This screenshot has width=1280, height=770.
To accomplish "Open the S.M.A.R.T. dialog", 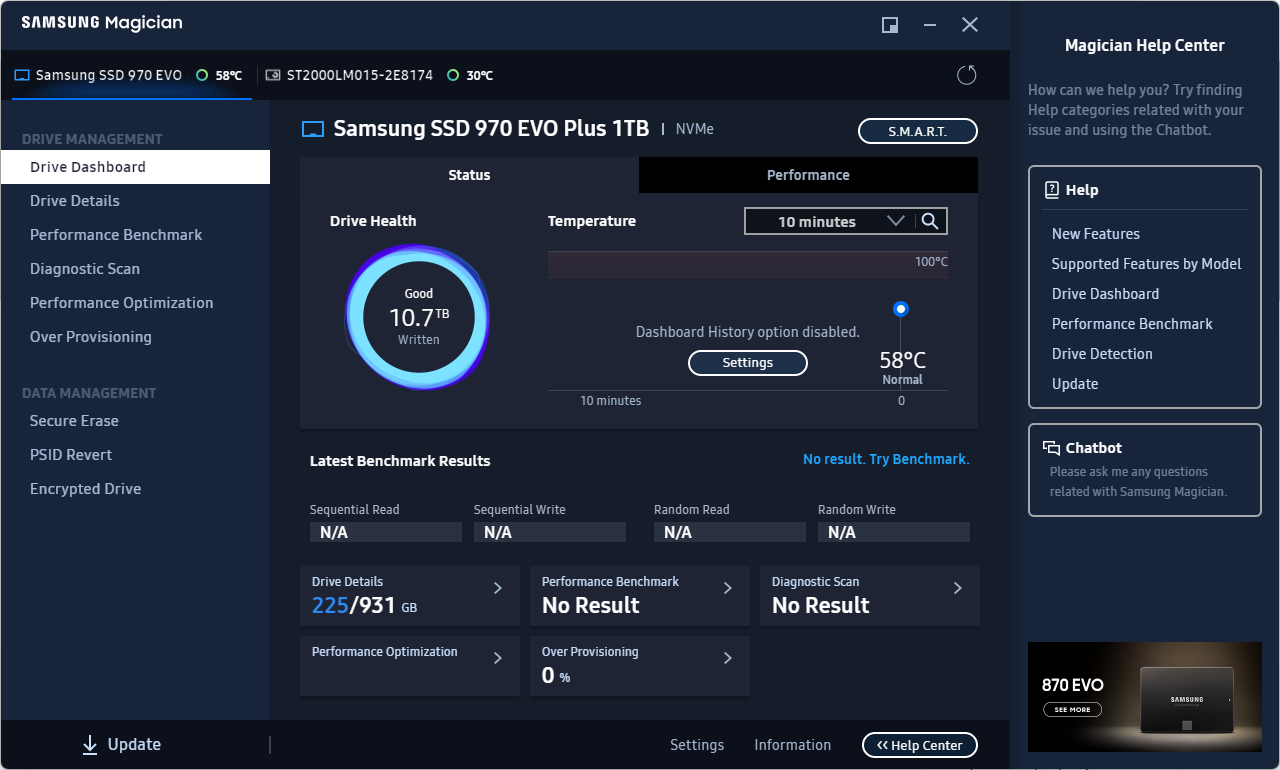I will (917, 130).
